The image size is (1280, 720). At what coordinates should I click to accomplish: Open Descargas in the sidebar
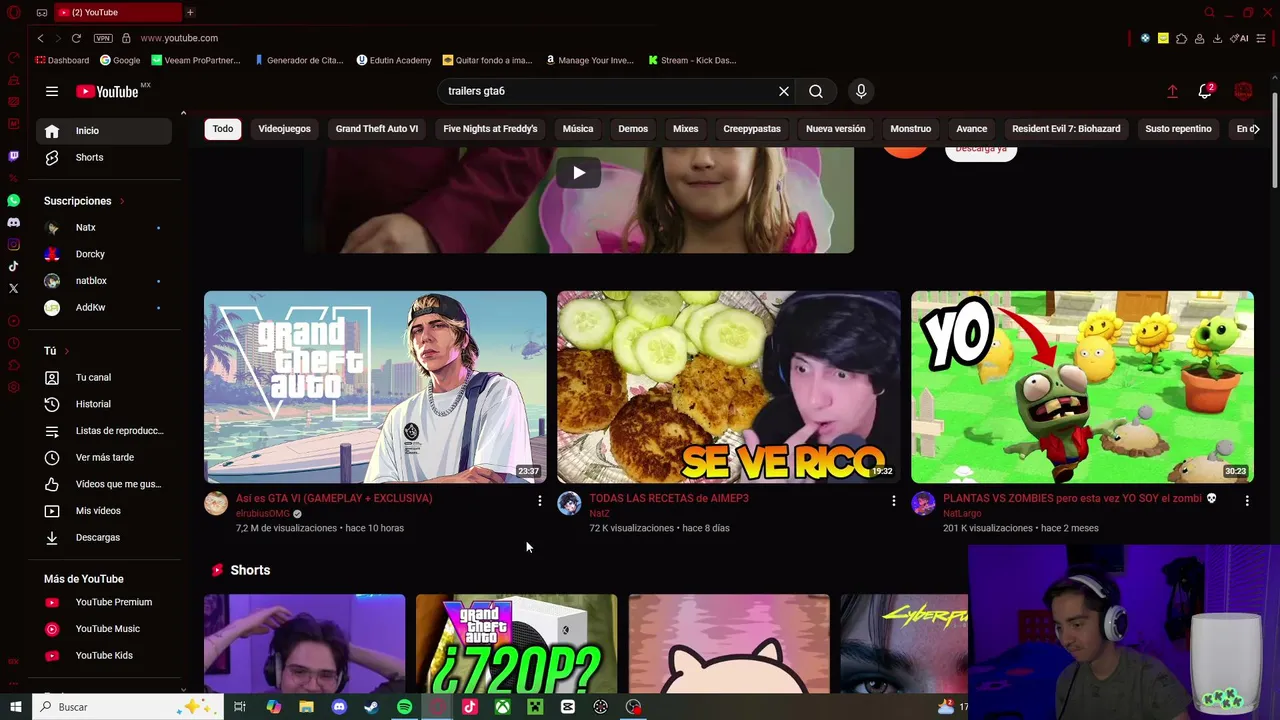[x=104, y=538]
